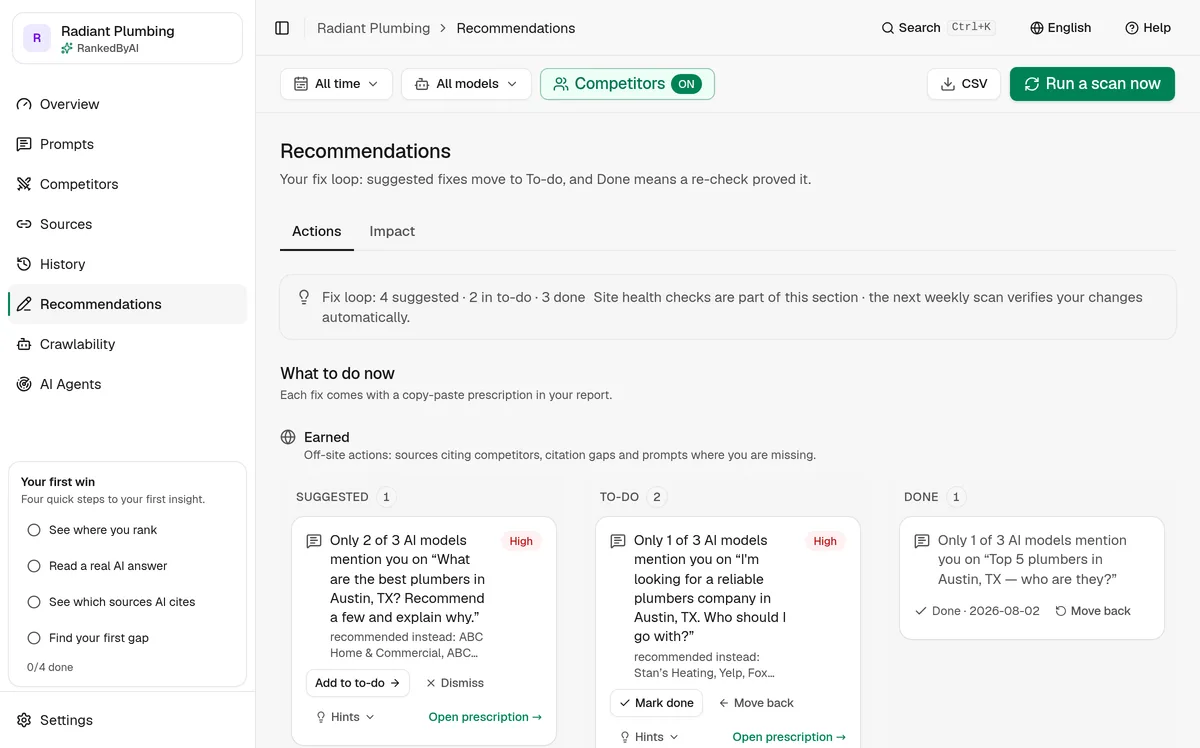Screen dimensions: 1200x748
Task: Click the Mark done button
Action: pyautogui.click(x=656, y=703)
